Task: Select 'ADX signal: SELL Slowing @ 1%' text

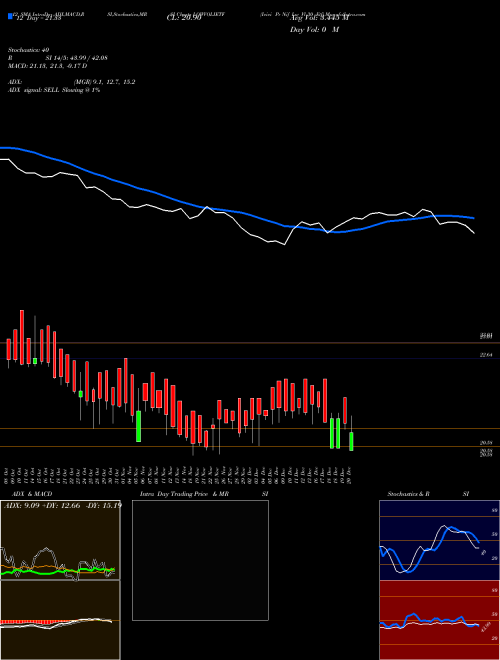Action: tap(54, 90)
